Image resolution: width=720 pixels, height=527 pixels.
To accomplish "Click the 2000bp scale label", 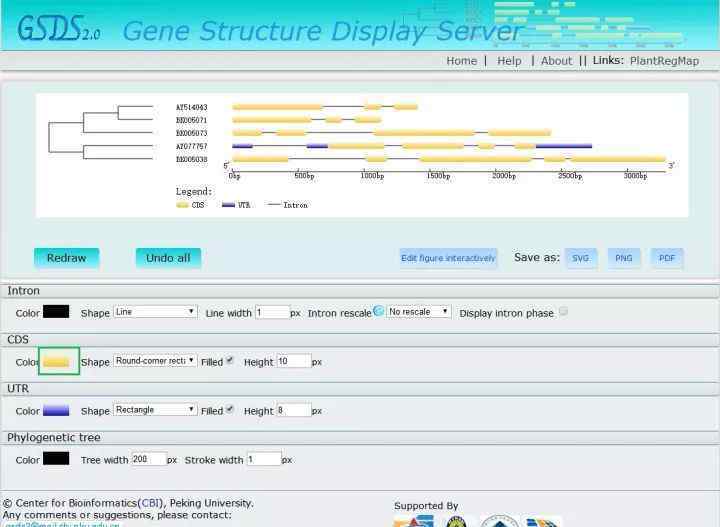I will click(504, 176).
